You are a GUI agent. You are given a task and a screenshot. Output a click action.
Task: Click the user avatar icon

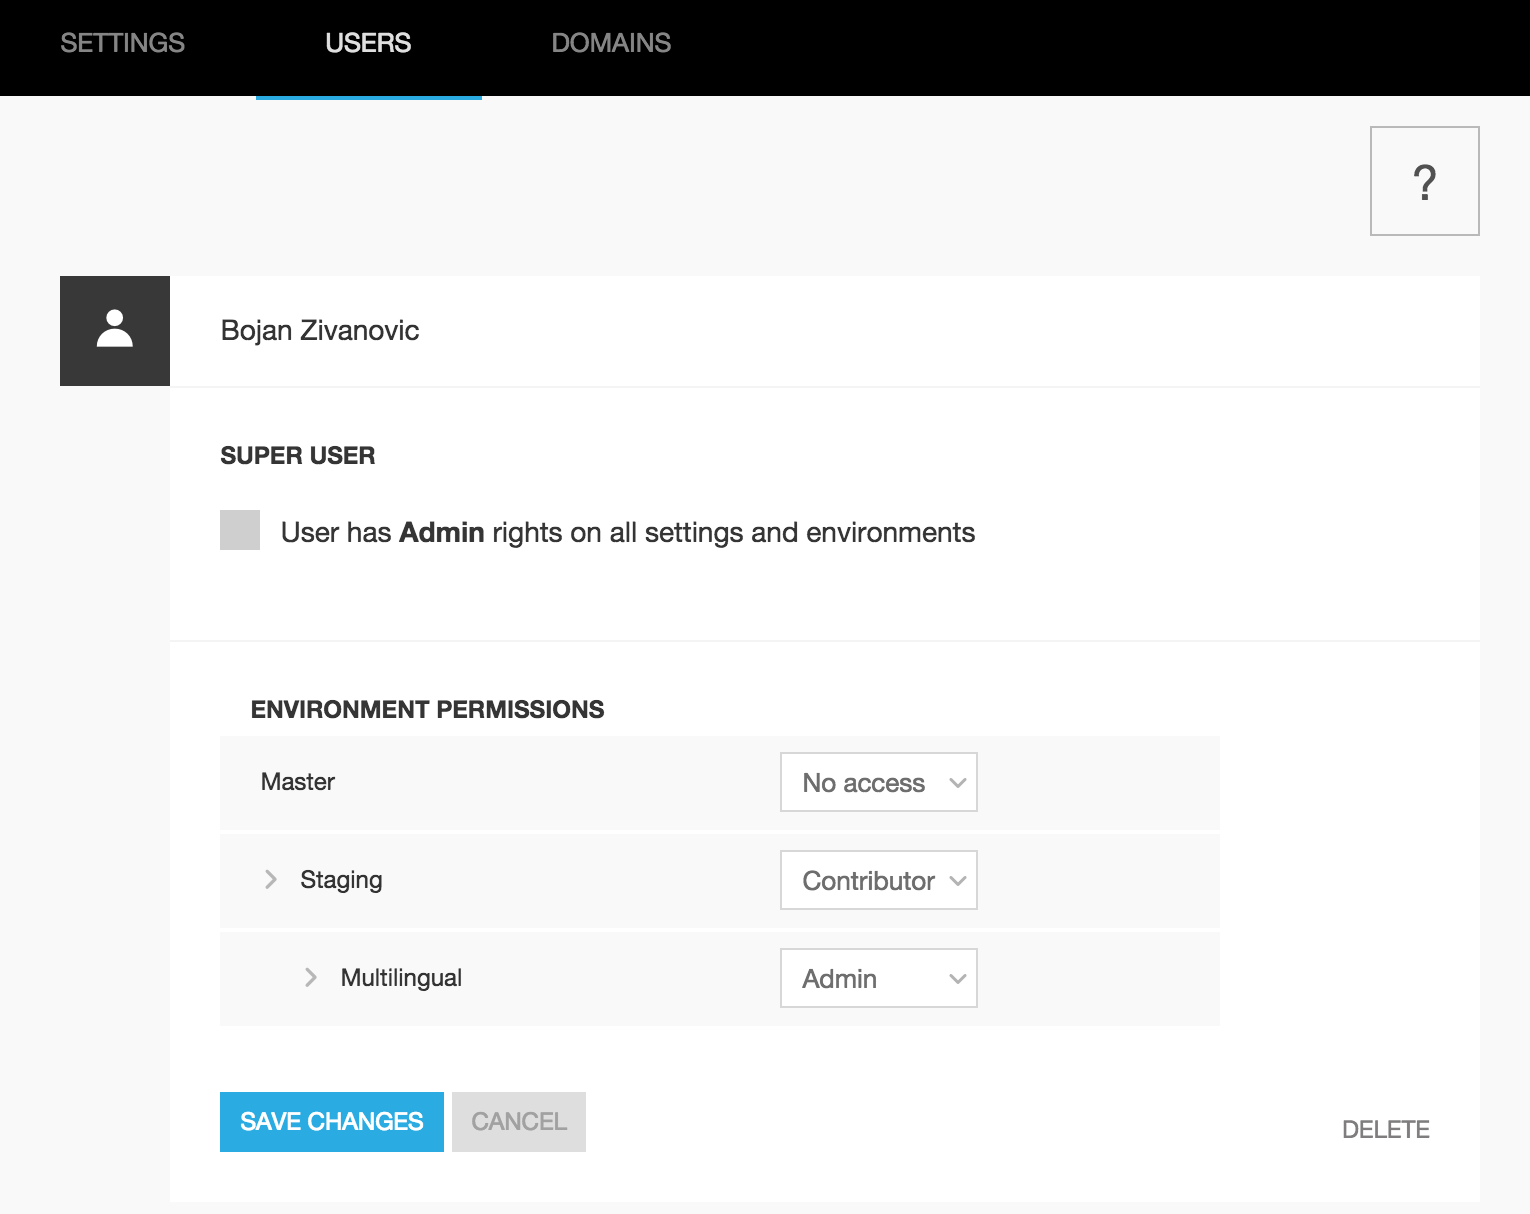point(115,330)
